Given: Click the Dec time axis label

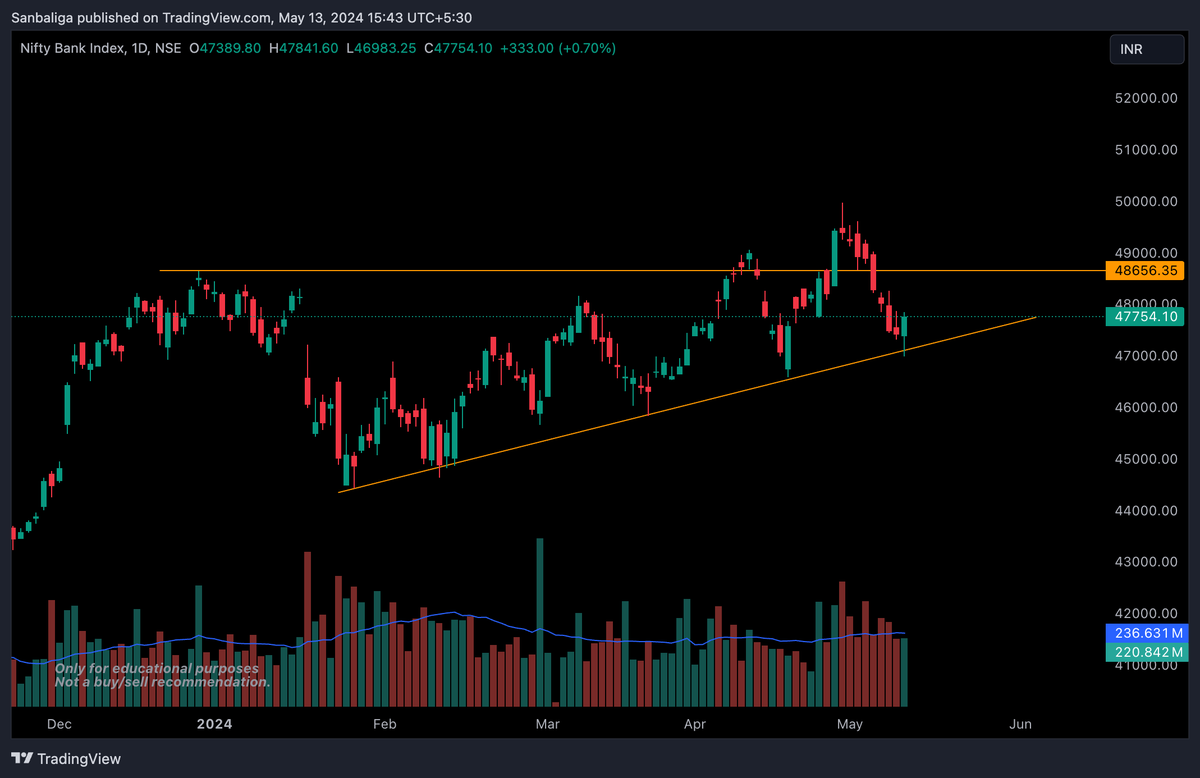Looking at the screenshot, I should click(59, 723).
